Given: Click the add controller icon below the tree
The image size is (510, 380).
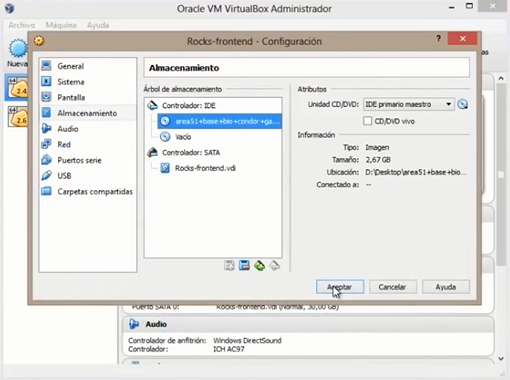Looking at the screenshot, I should tap(229, 266).
